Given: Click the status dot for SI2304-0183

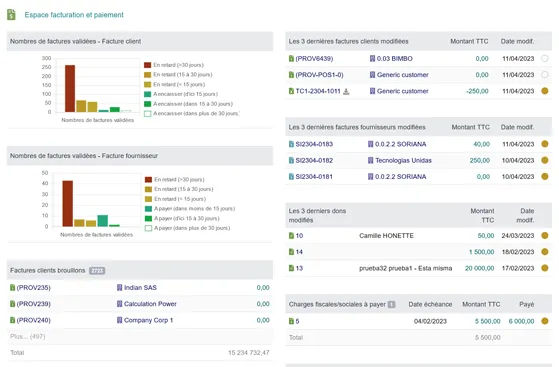Looking at the screenshot, I should (545, 144).
